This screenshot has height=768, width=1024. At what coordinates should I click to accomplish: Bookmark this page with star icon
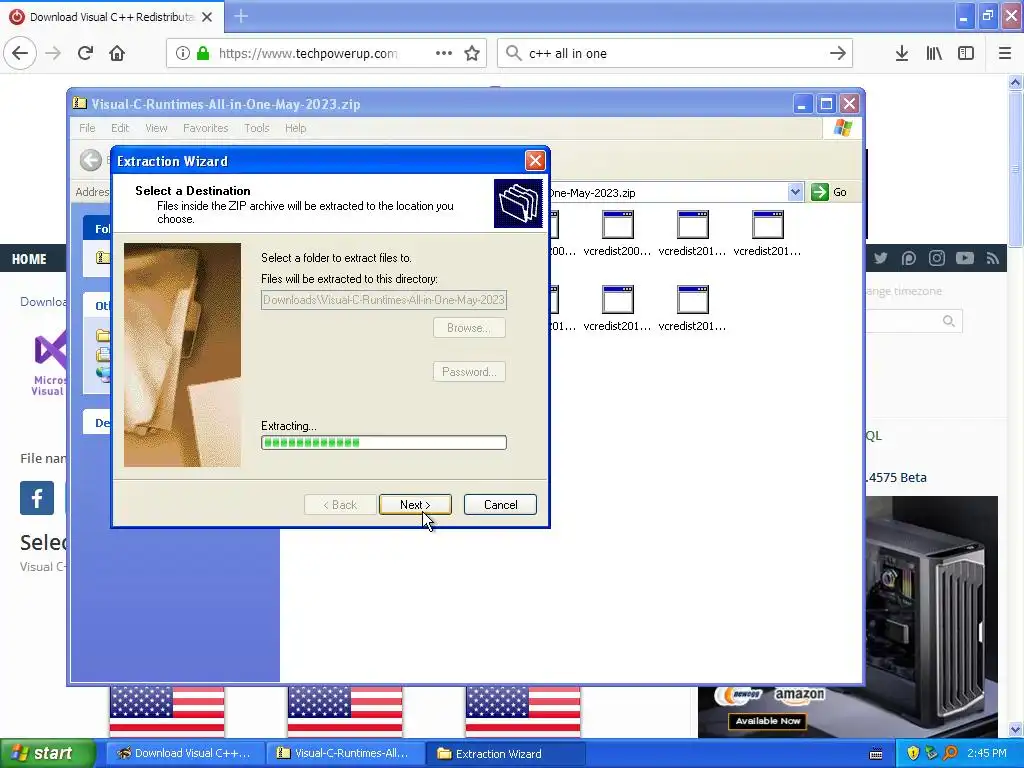click(472, 54)
